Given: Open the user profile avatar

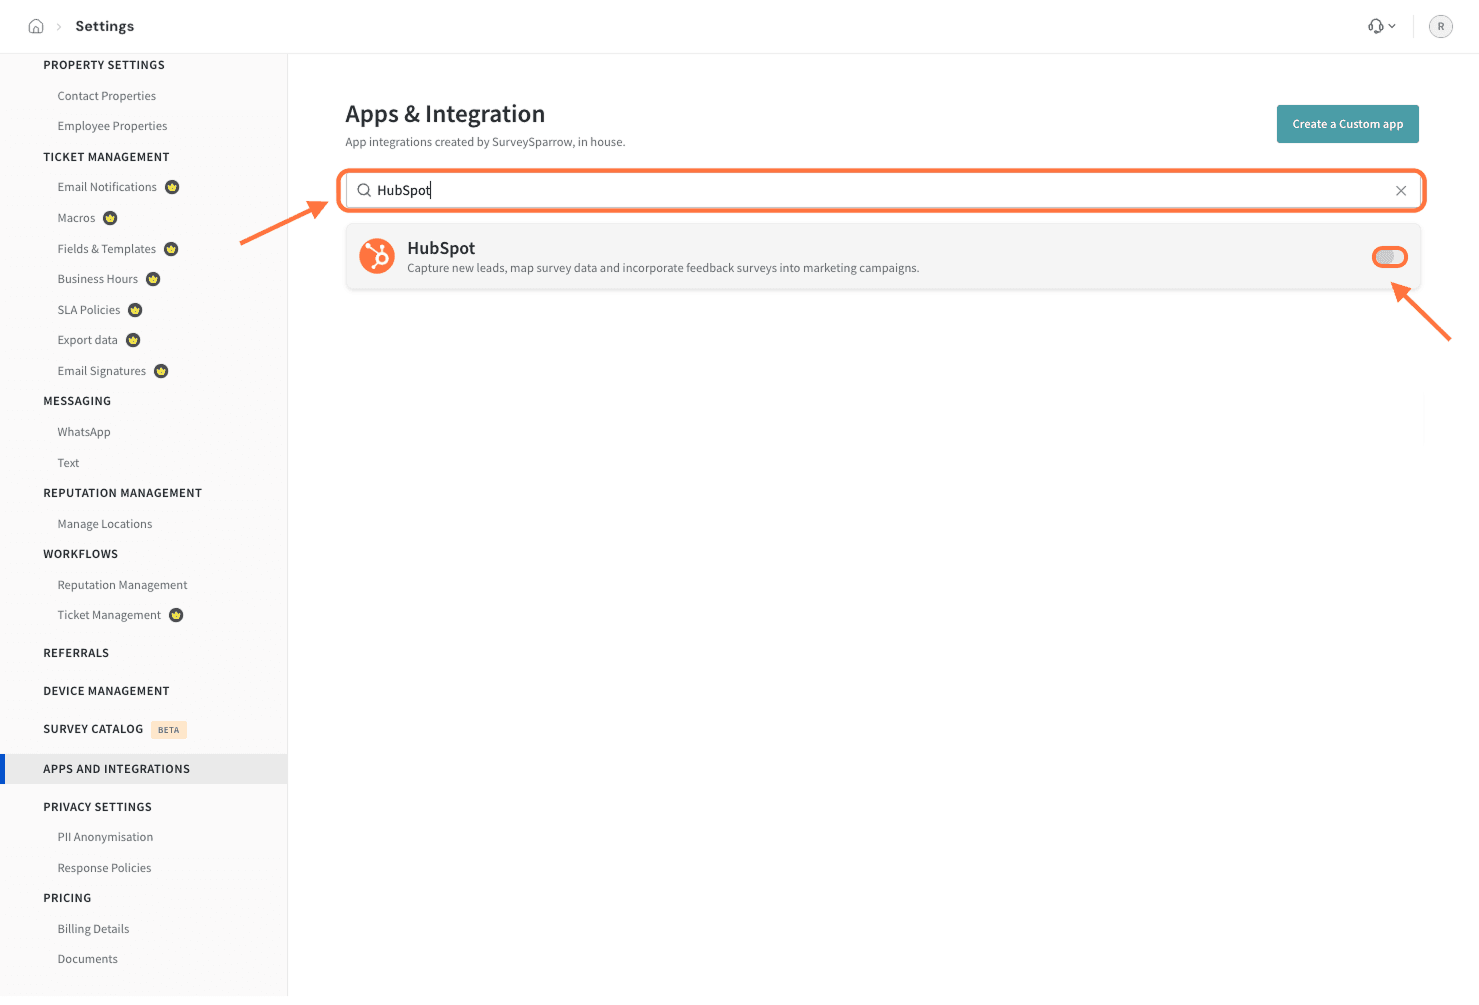Looking at the screenshot, I should (x=1440, y=27).
